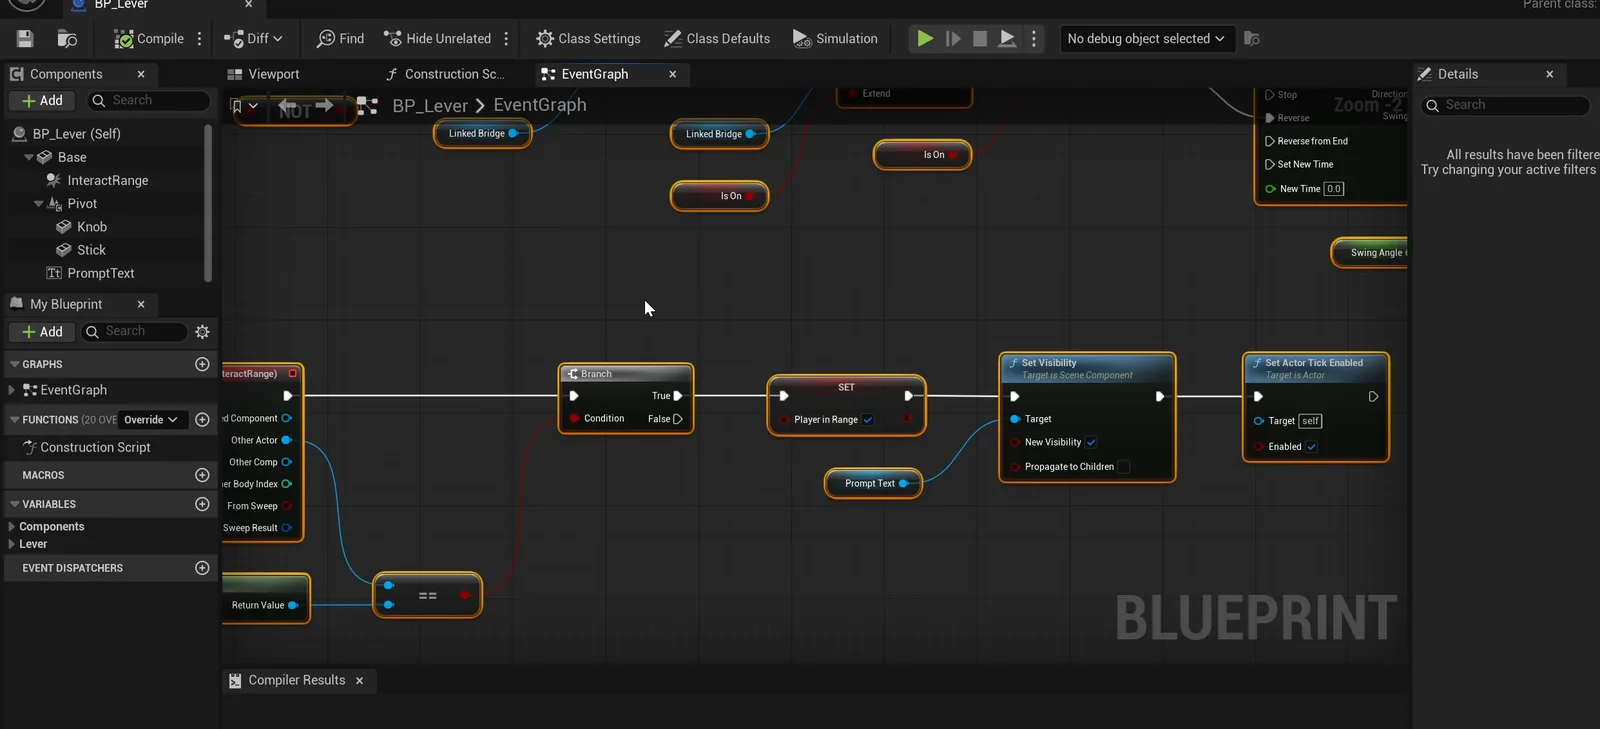This screenshot has height=729, width=1600.
Task: Open the function Override dropdown
Action: 151,420
